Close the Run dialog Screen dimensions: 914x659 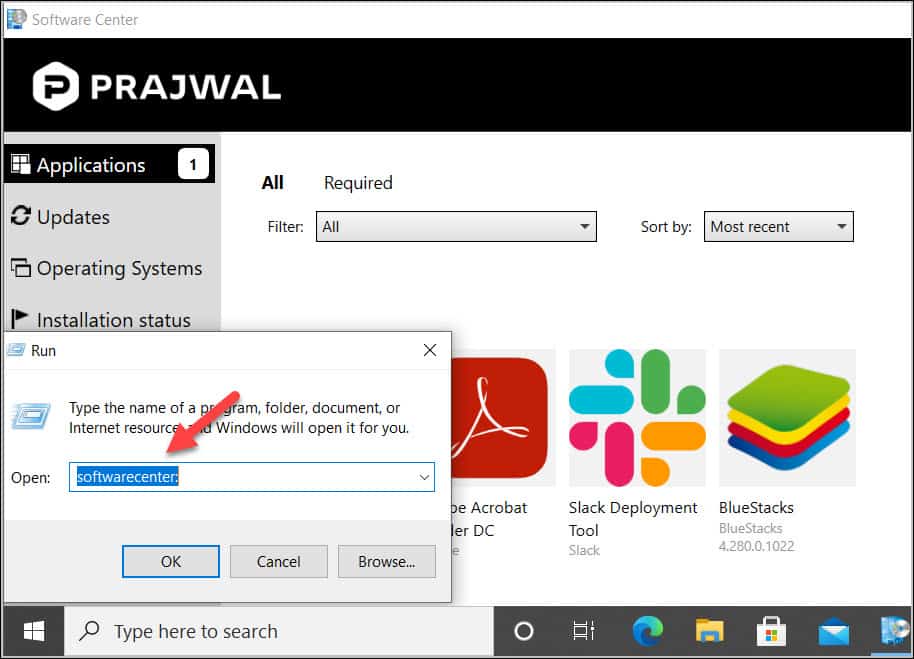[x=430, y=350]
